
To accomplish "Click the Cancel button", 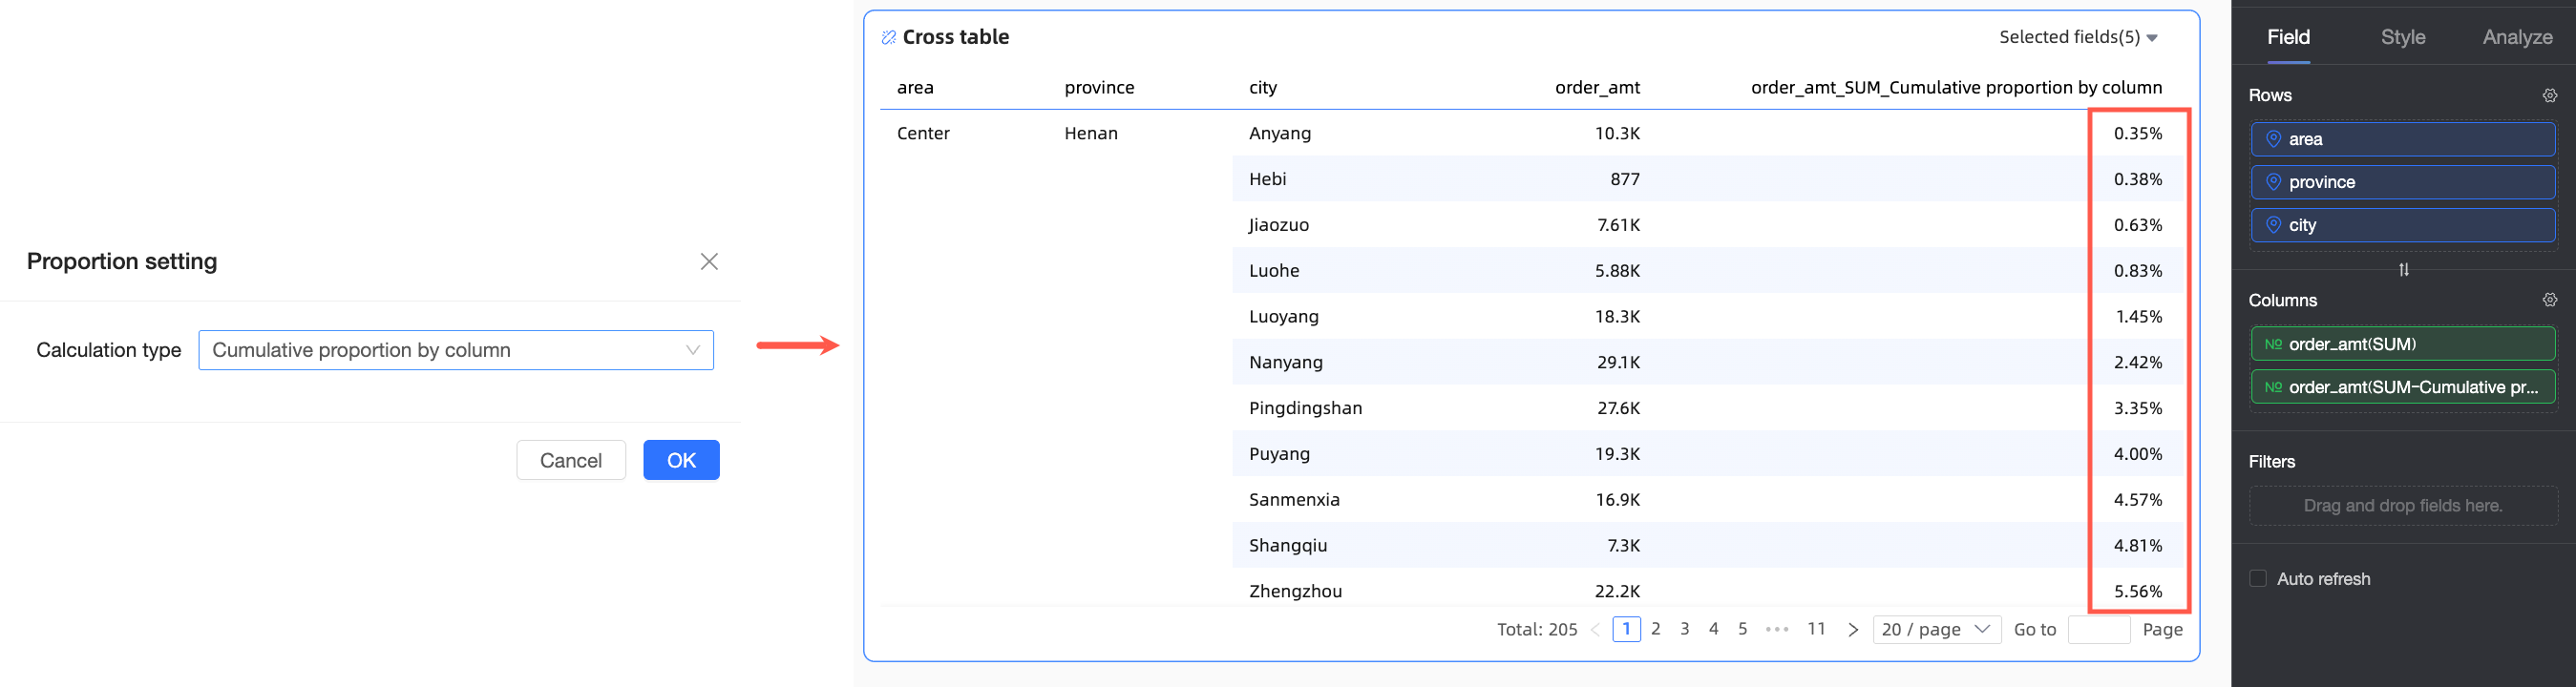I will [570, 461].
